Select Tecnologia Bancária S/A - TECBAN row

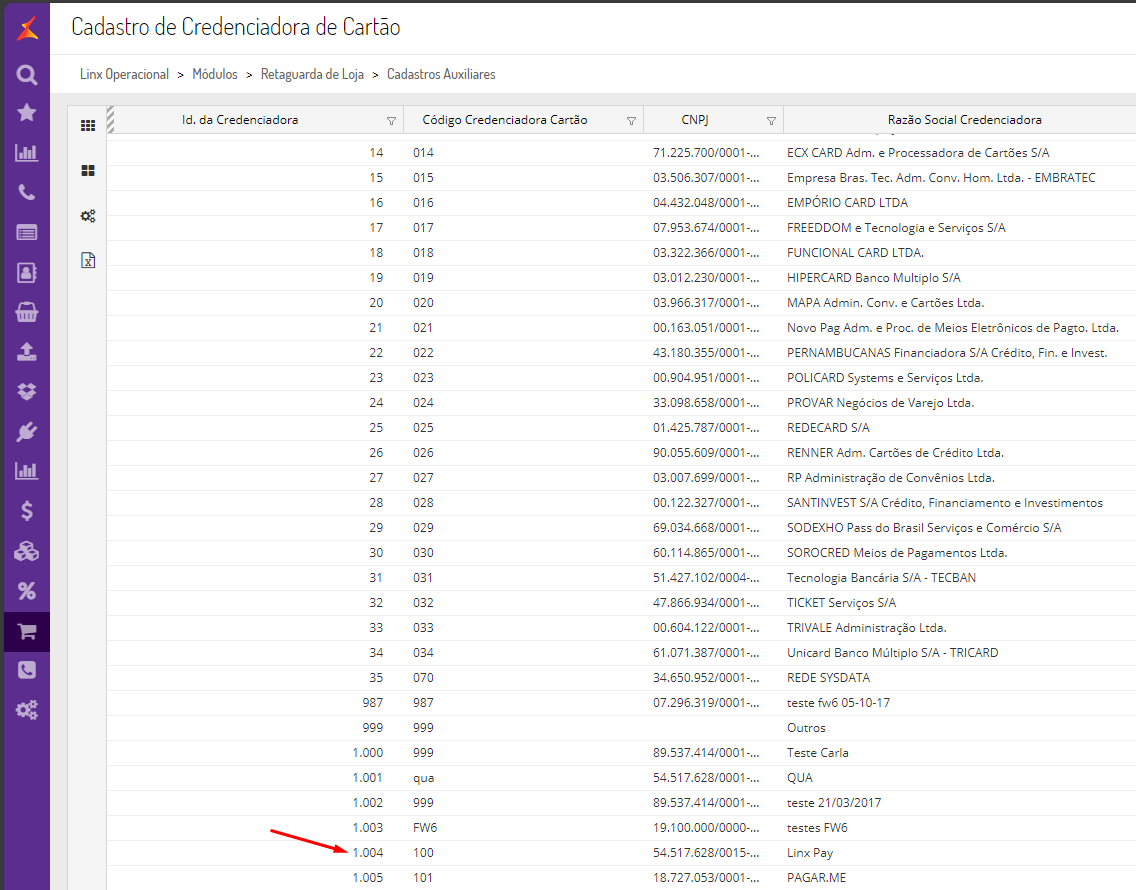tap(621, 578)
